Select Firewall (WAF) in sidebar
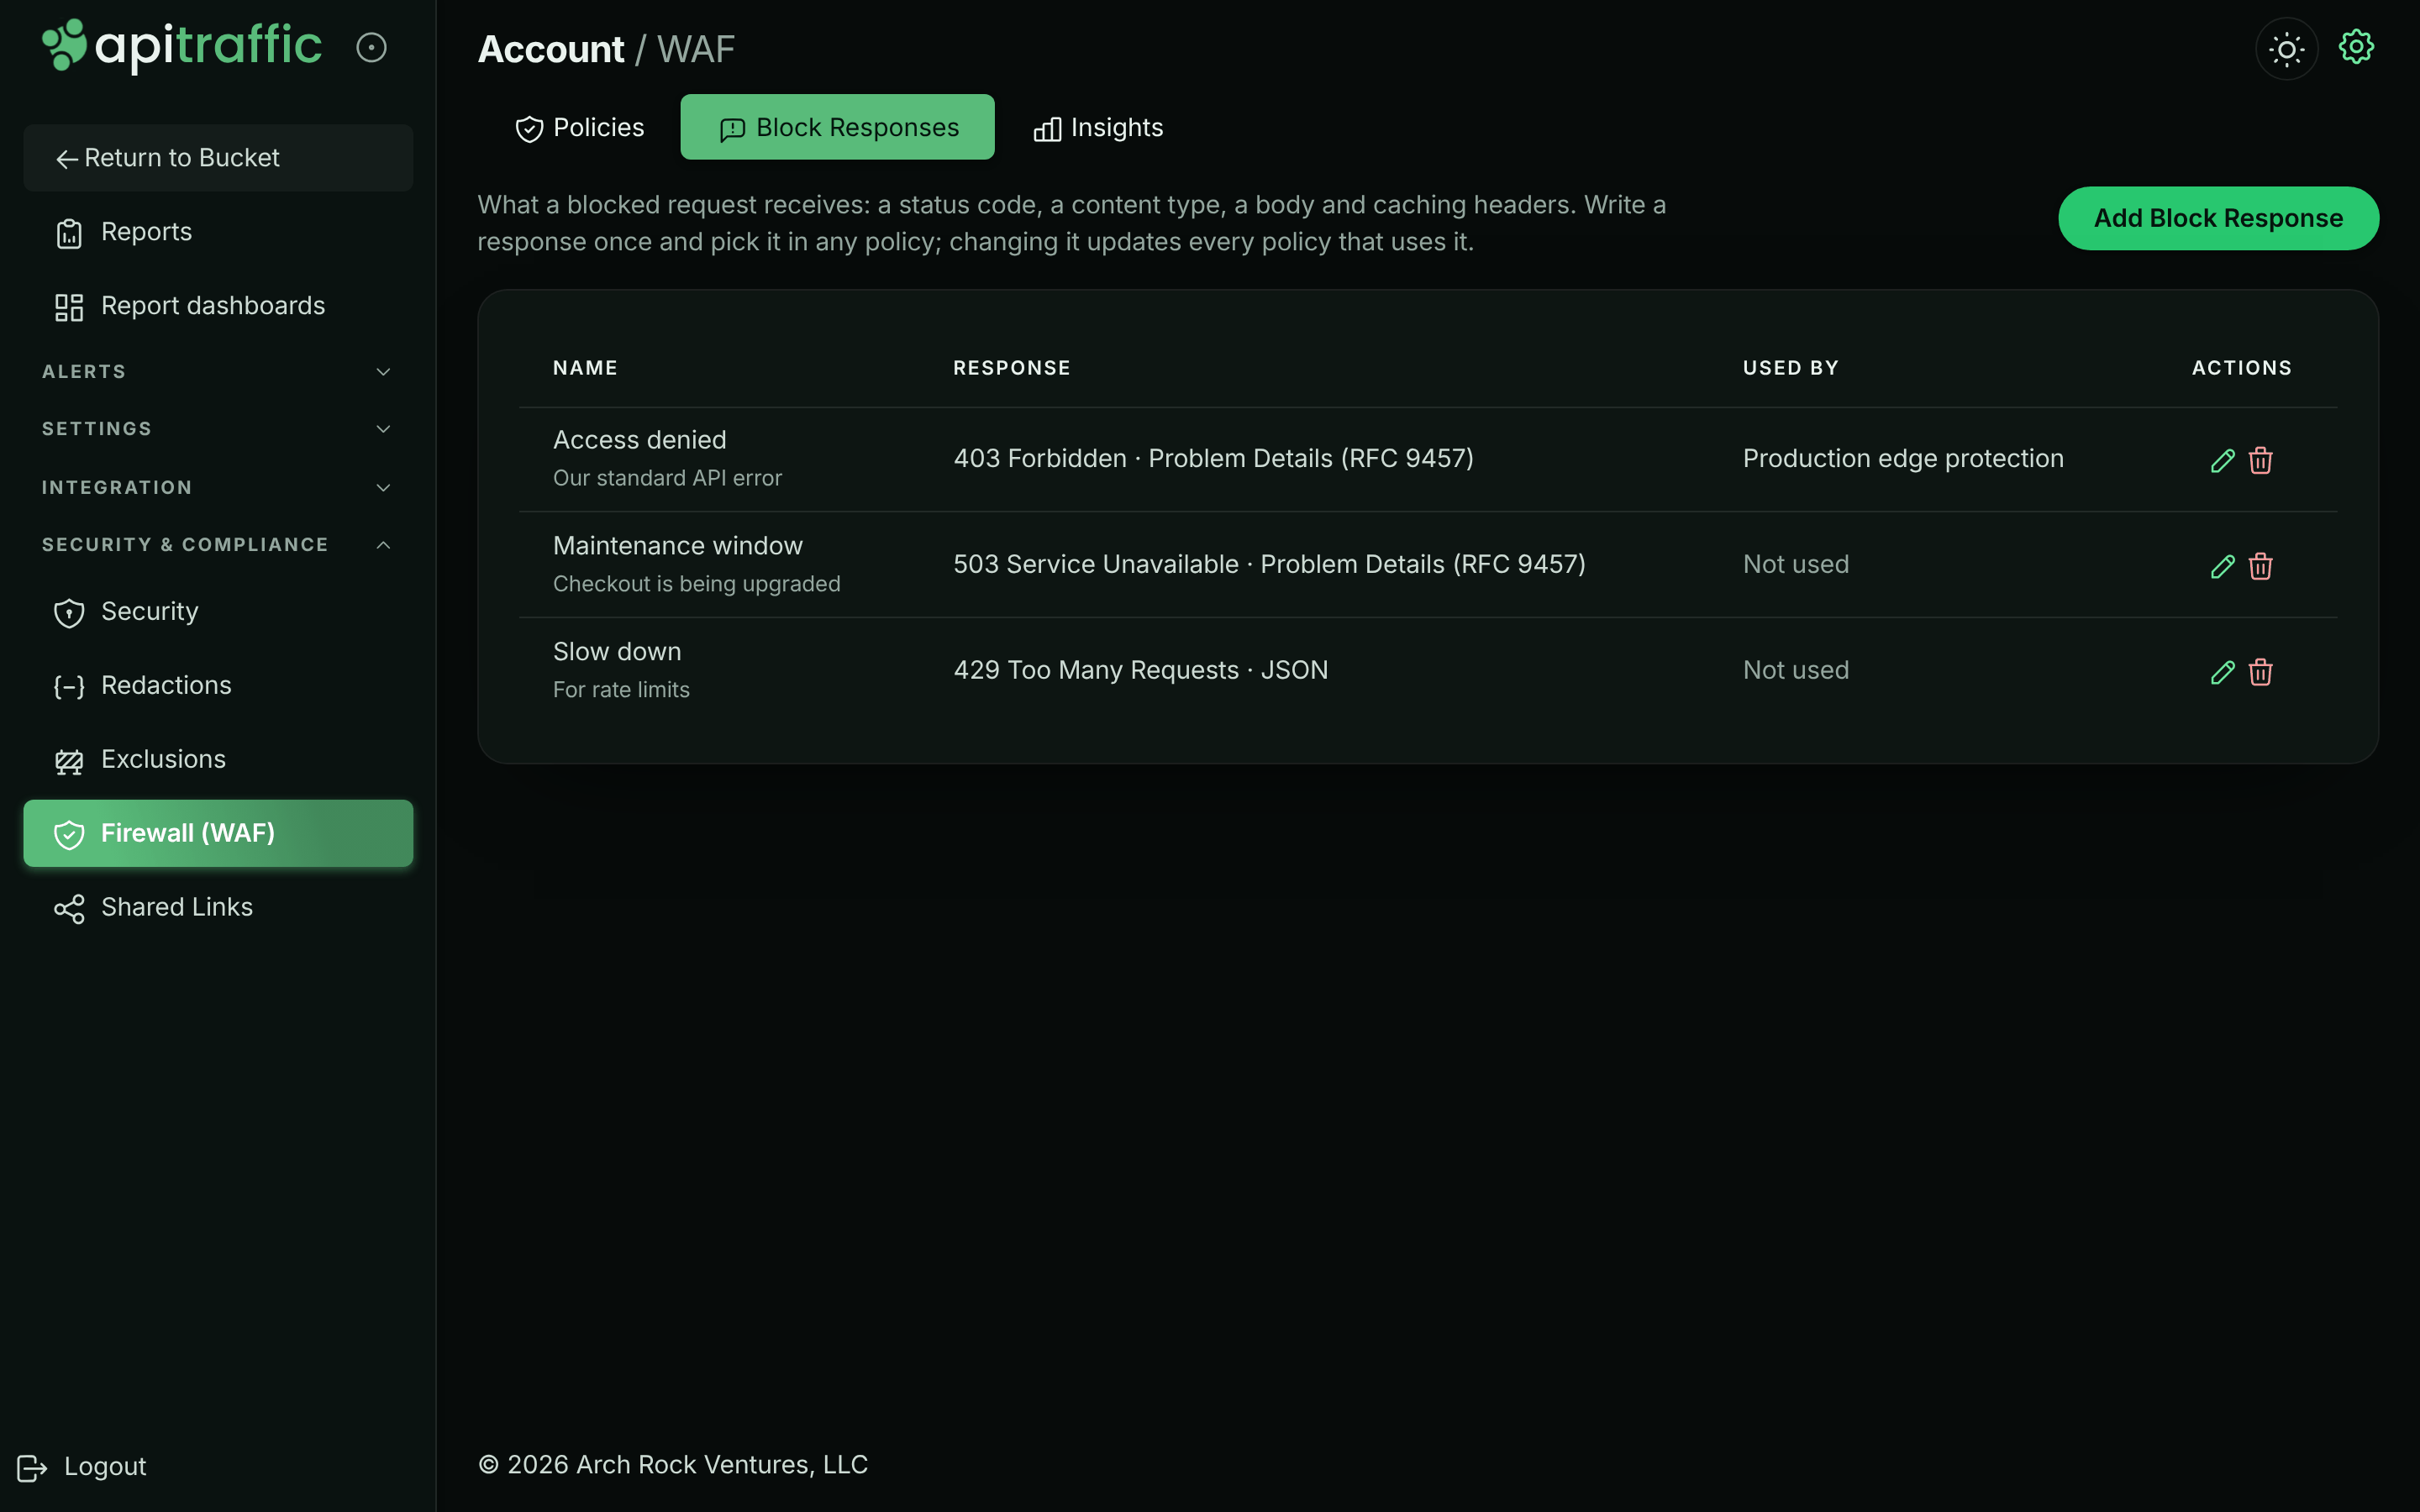This screenshot has width=2420, height=1512. tap(218, 833)
